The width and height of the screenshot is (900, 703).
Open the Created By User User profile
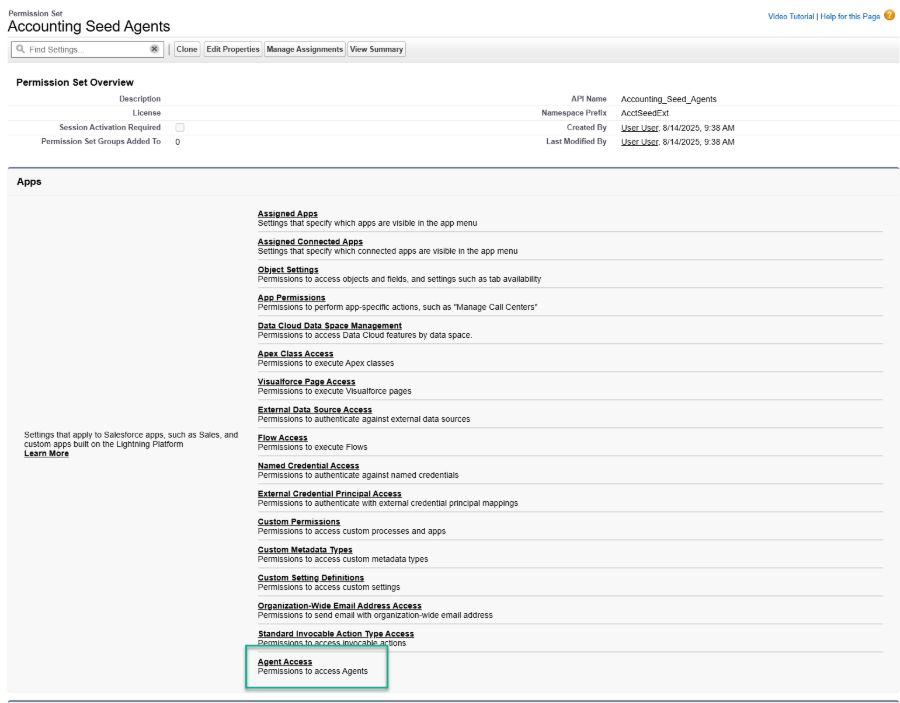[x=638, y=127]
